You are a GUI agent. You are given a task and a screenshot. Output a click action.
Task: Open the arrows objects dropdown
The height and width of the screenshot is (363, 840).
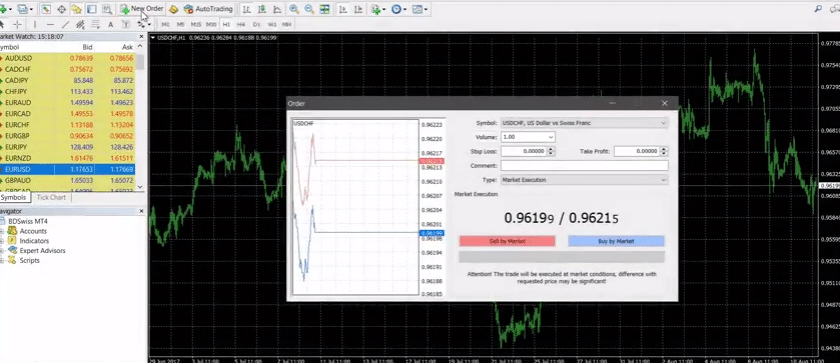click(143, 24)
